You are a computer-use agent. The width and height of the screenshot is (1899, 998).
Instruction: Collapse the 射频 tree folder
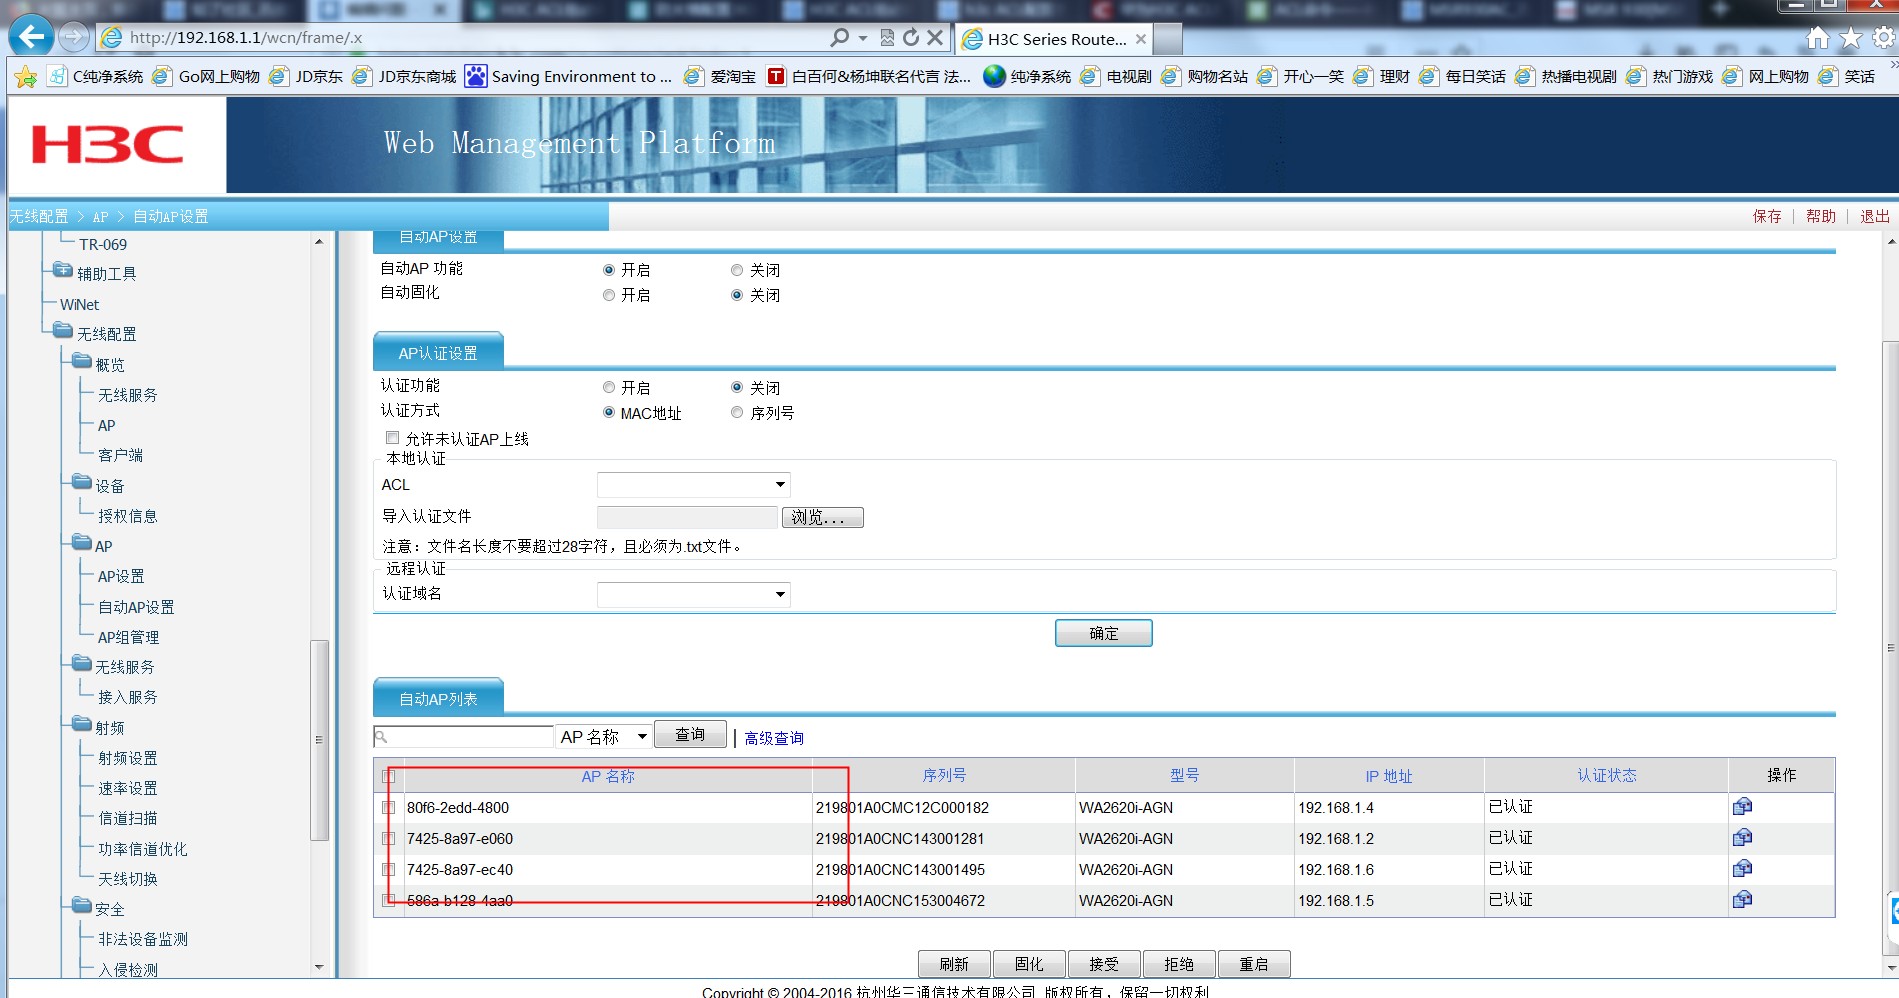[x=81, y=725]
